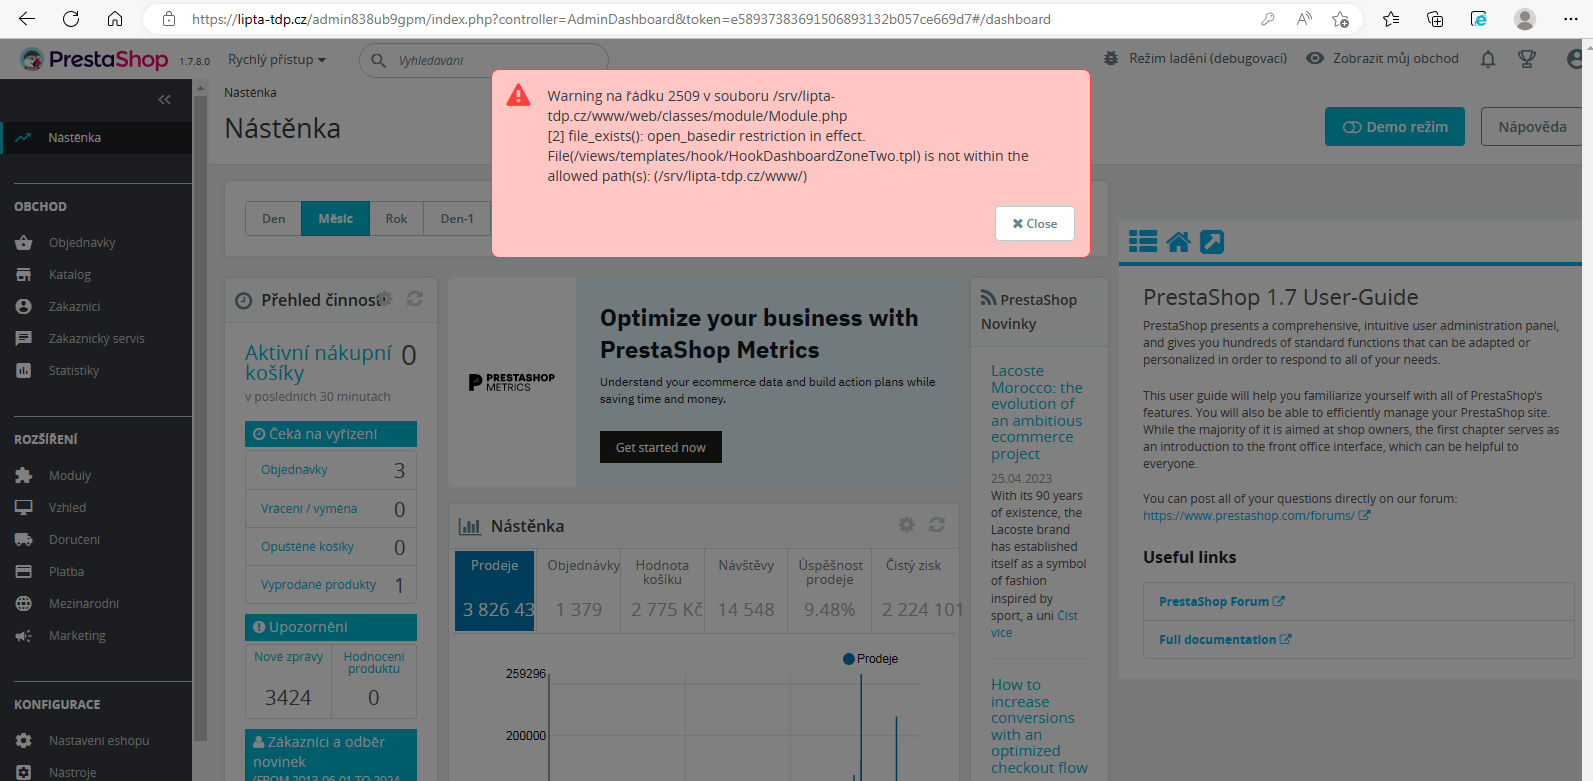Open the Lacoste Morocco news article
The height and width of the screenshot is (781, 1593).
pyautogui.click(x=1037, y=412)
